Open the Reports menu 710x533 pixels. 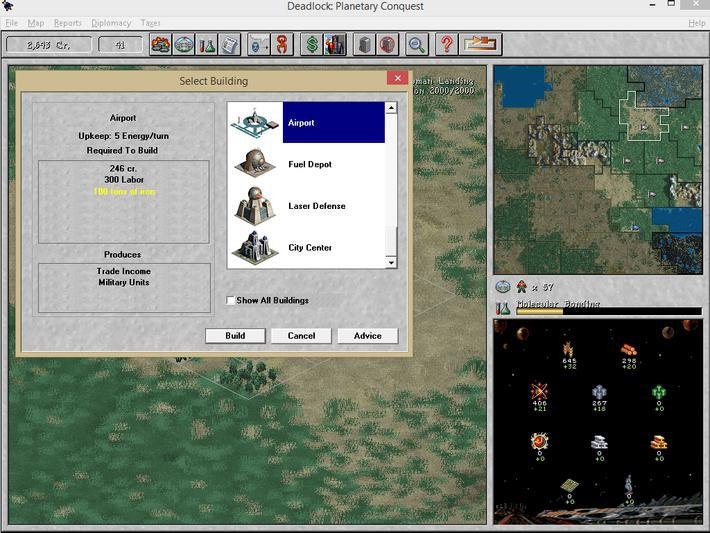tap(67, 23)
